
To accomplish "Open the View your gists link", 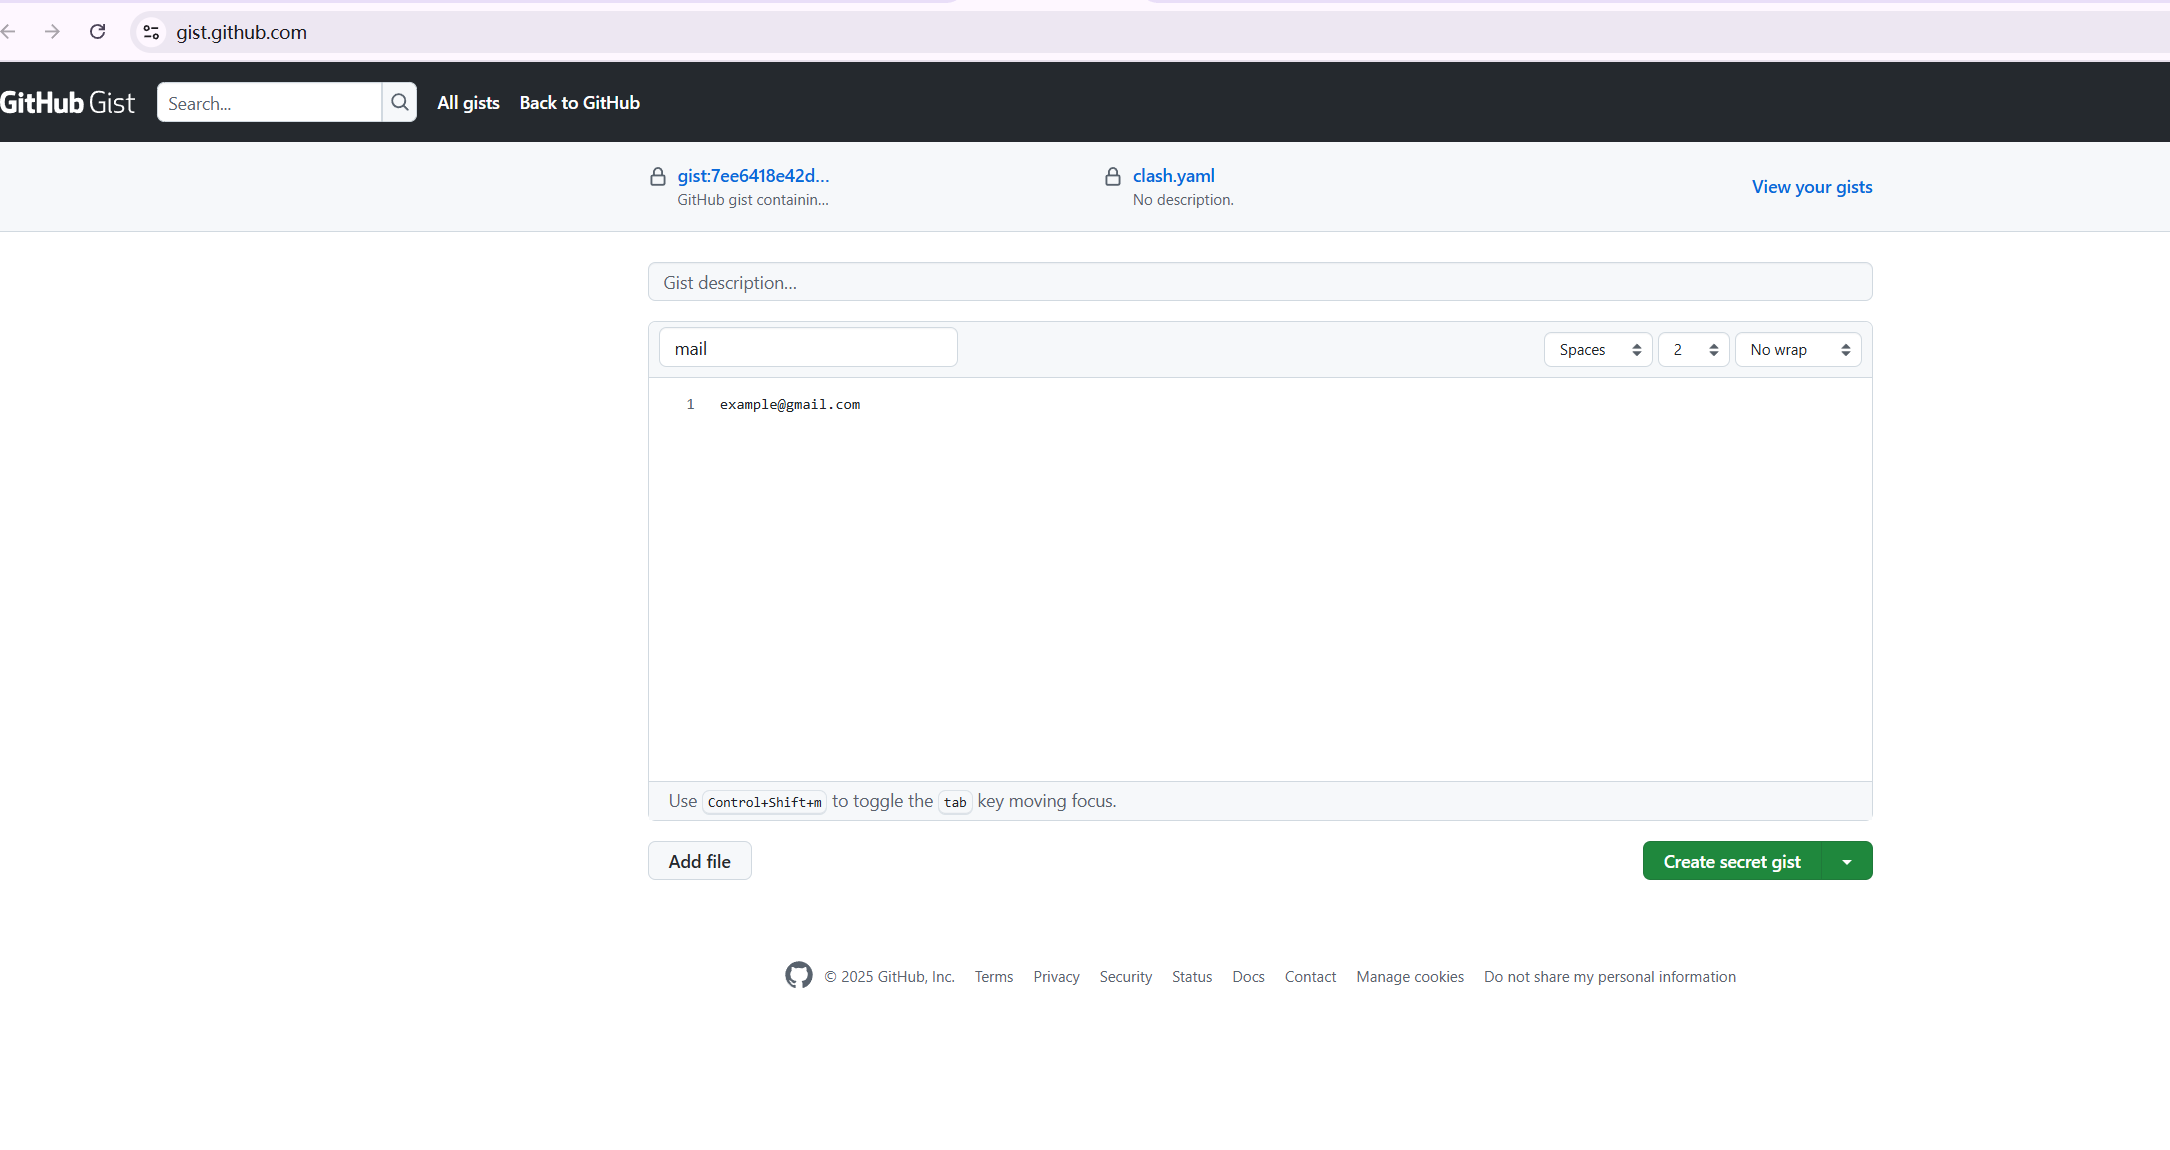I will (1811, 187).
